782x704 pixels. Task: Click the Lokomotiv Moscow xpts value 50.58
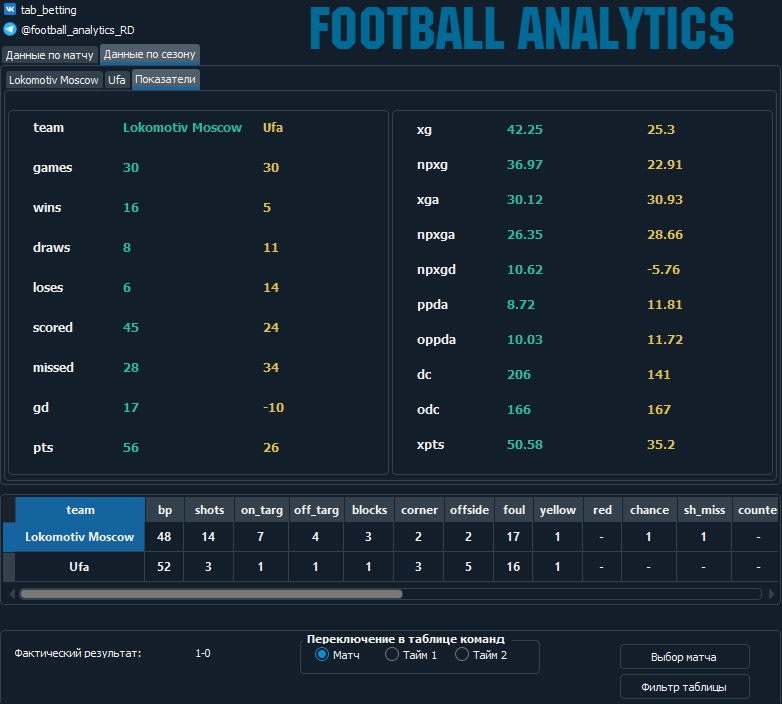coord(525,444)
